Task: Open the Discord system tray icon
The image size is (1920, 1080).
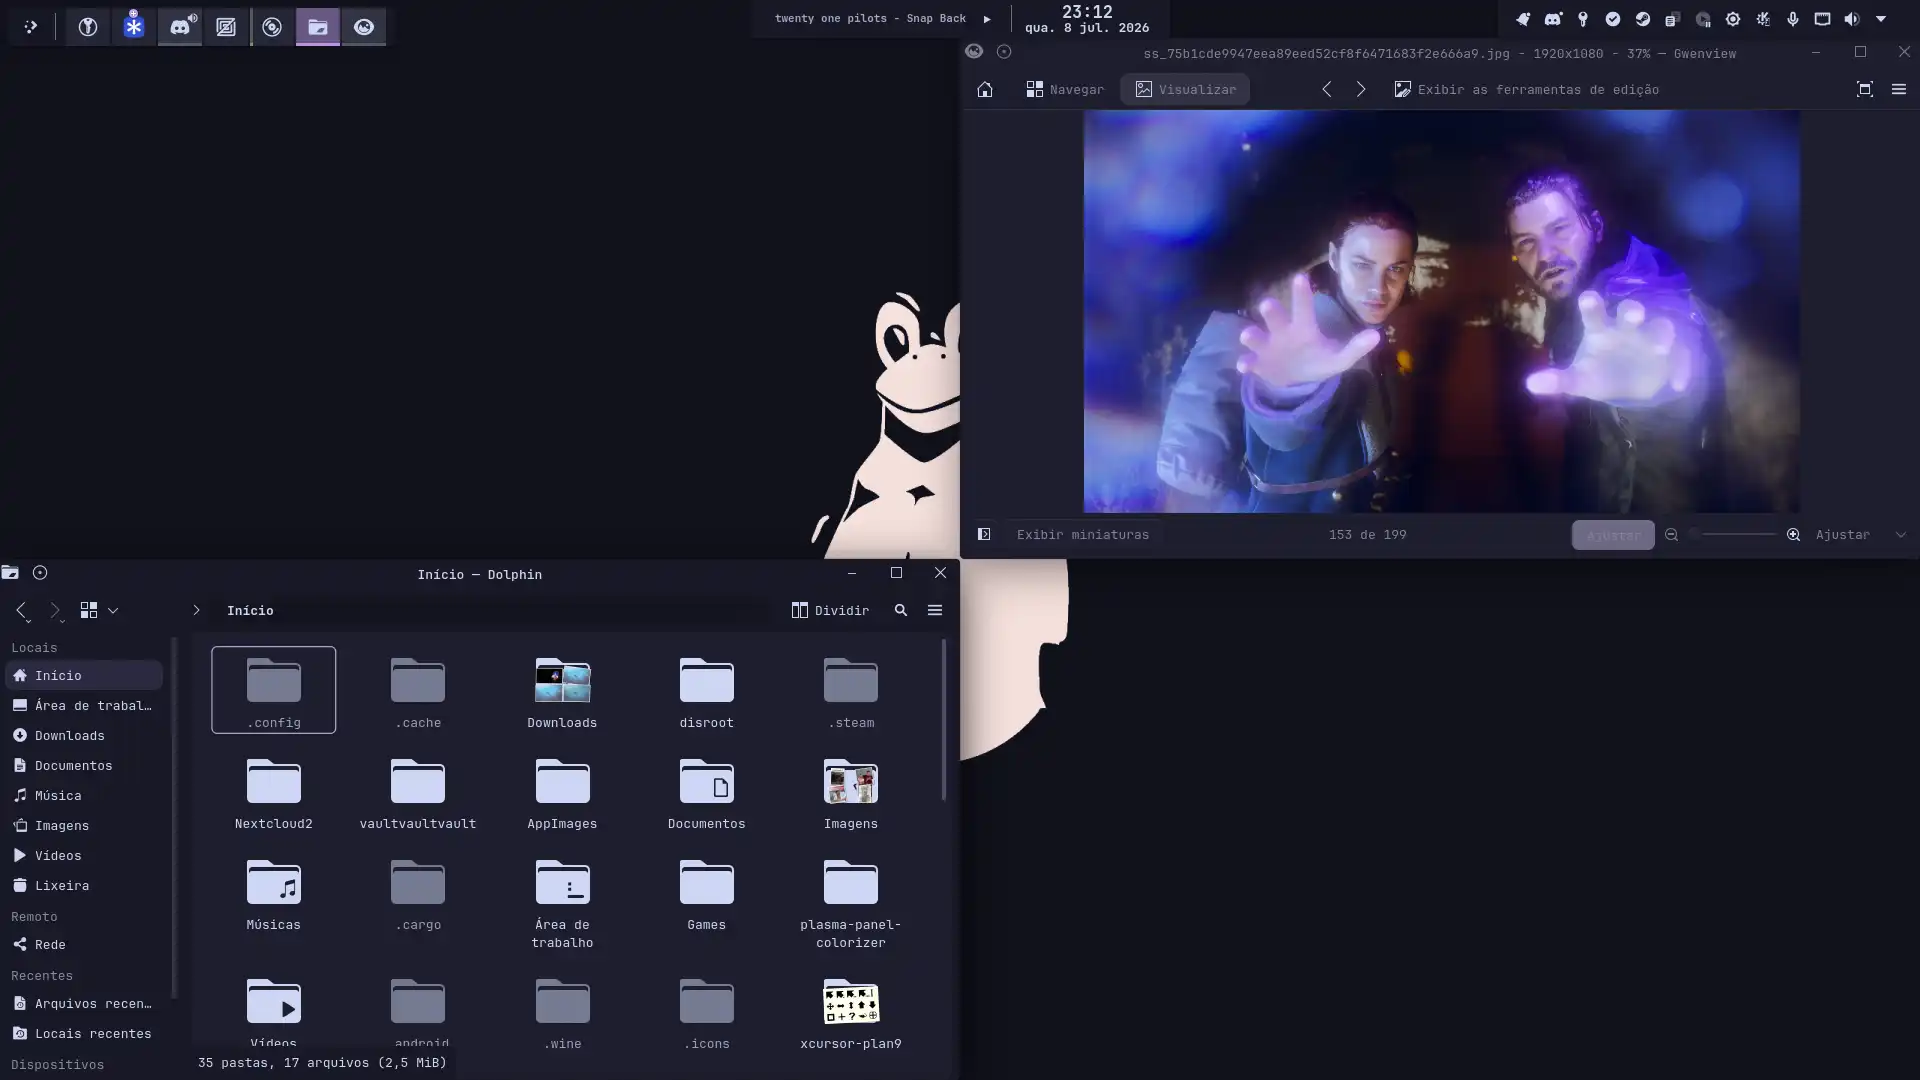Action: [1553, 19]
